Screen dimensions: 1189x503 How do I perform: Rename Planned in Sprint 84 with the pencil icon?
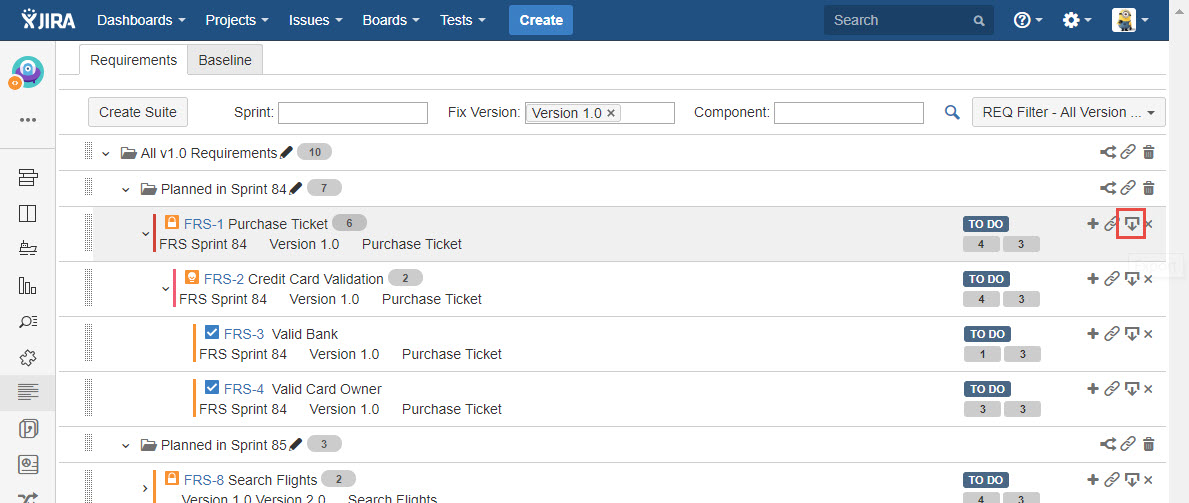coord(296,188)
